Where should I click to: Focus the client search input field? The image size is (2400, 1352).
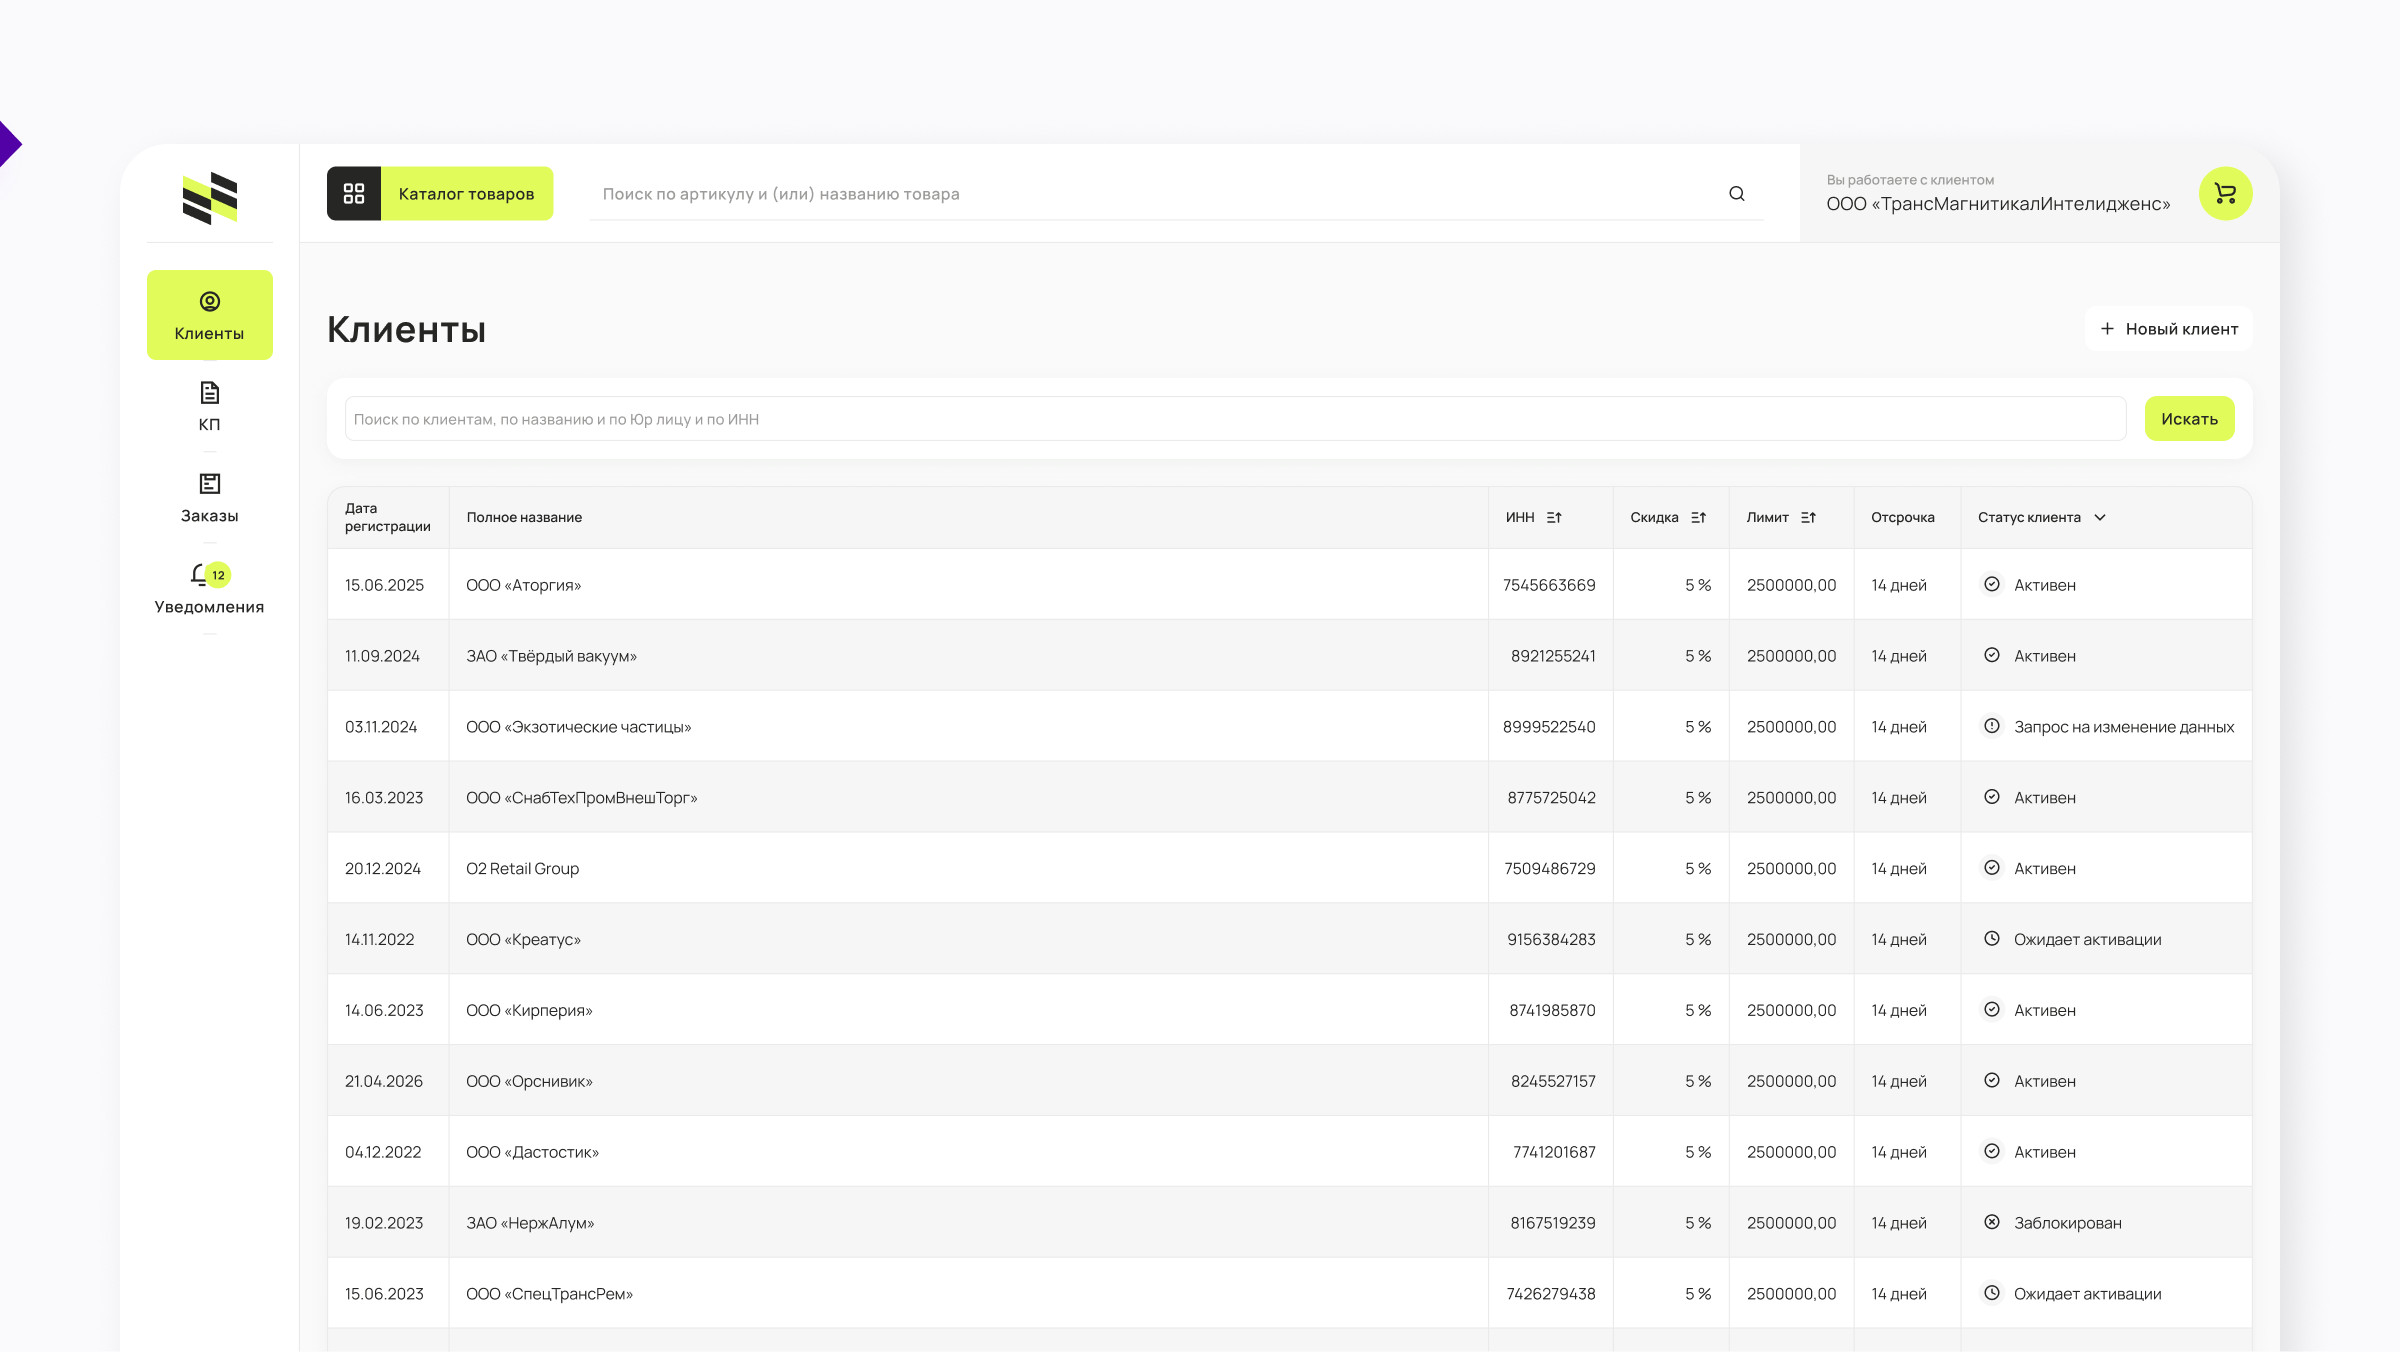(x=1234, y=419)
